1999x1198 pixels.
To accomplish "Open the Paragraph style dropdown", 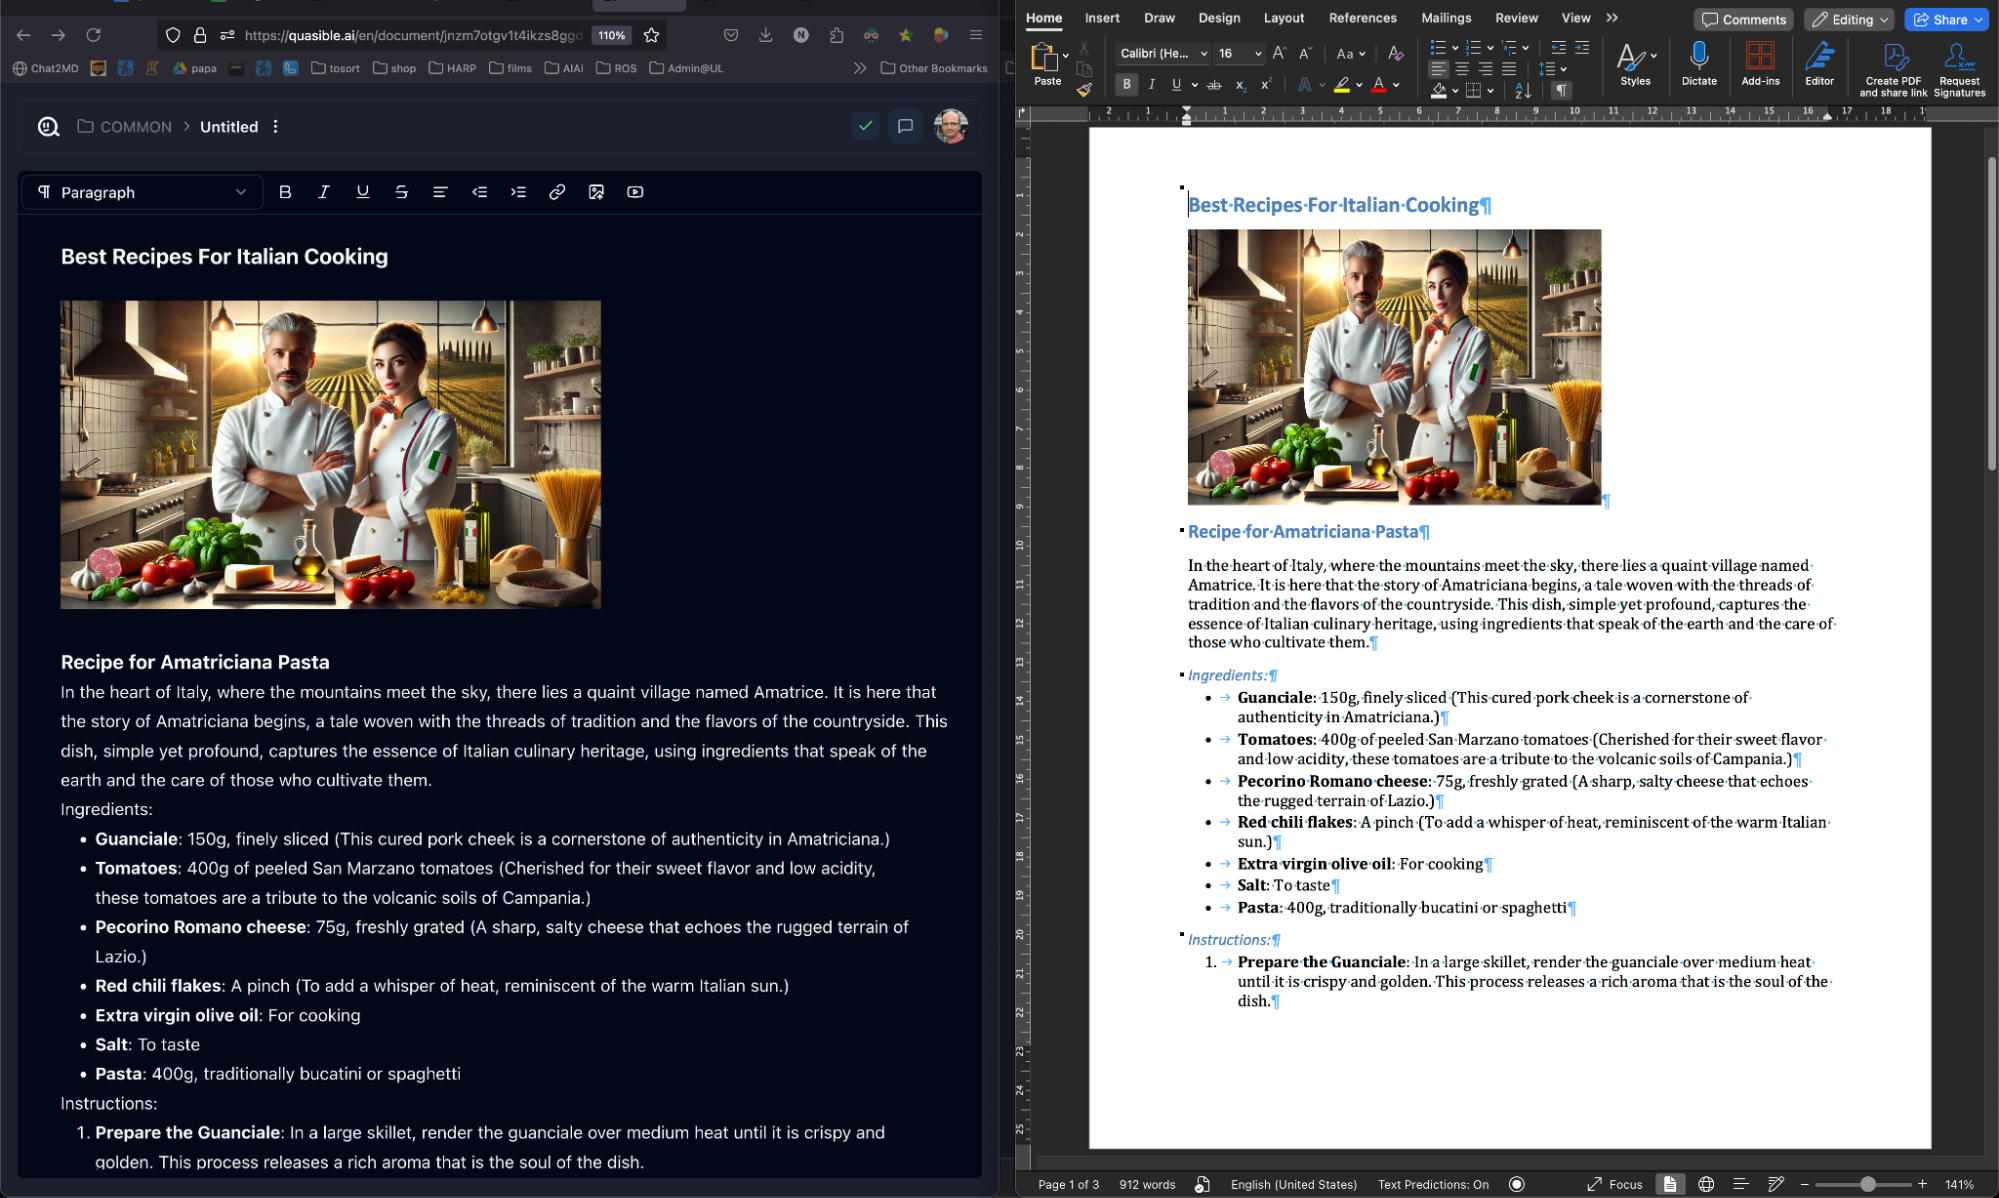I will [x=142, y=192].
